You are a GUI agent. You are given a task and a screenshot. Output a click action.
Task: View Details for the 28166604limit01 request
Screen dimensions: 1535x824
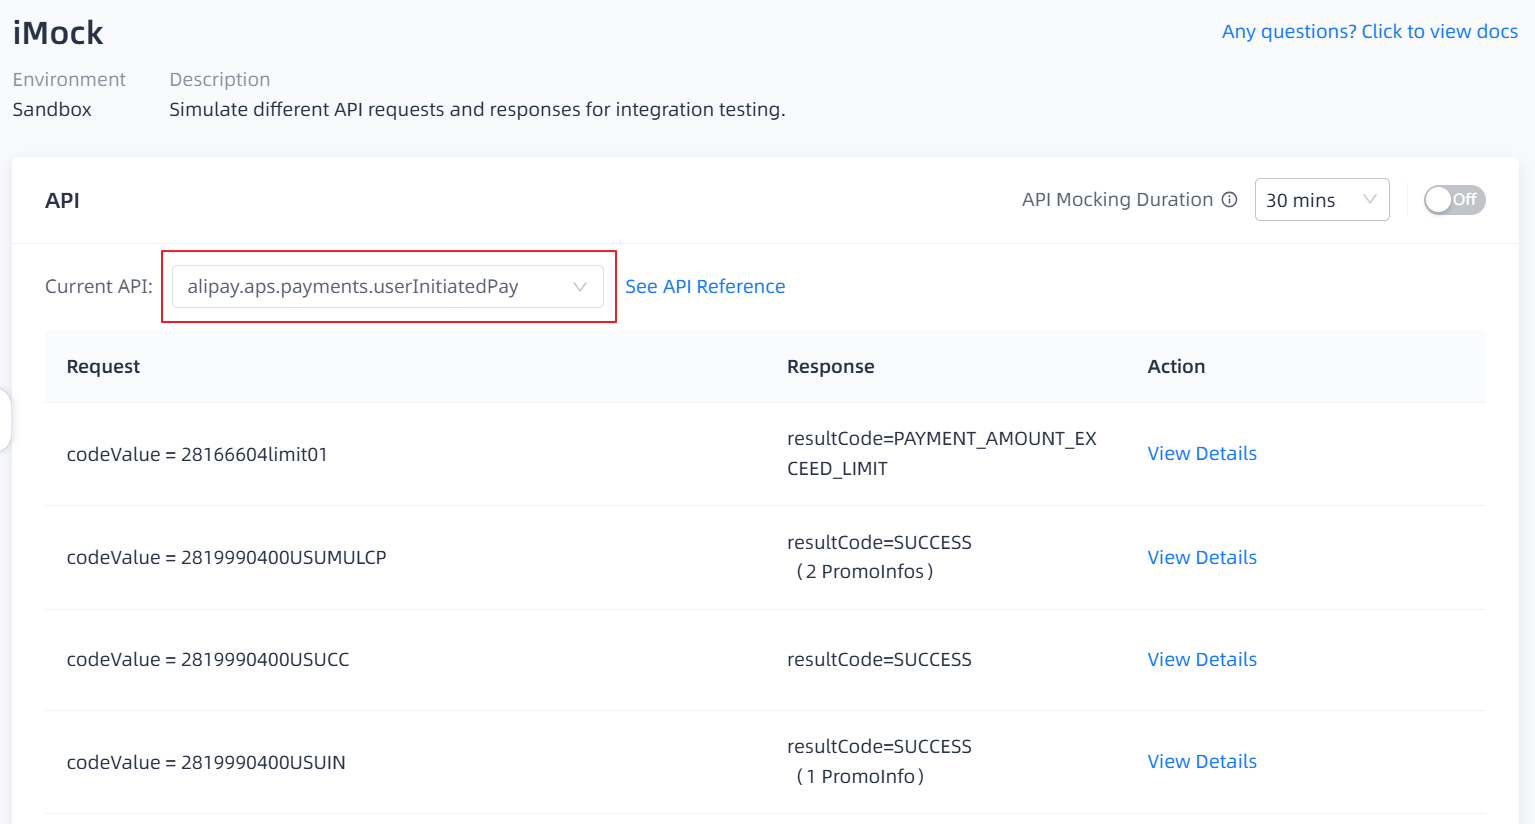point(1201,454)
